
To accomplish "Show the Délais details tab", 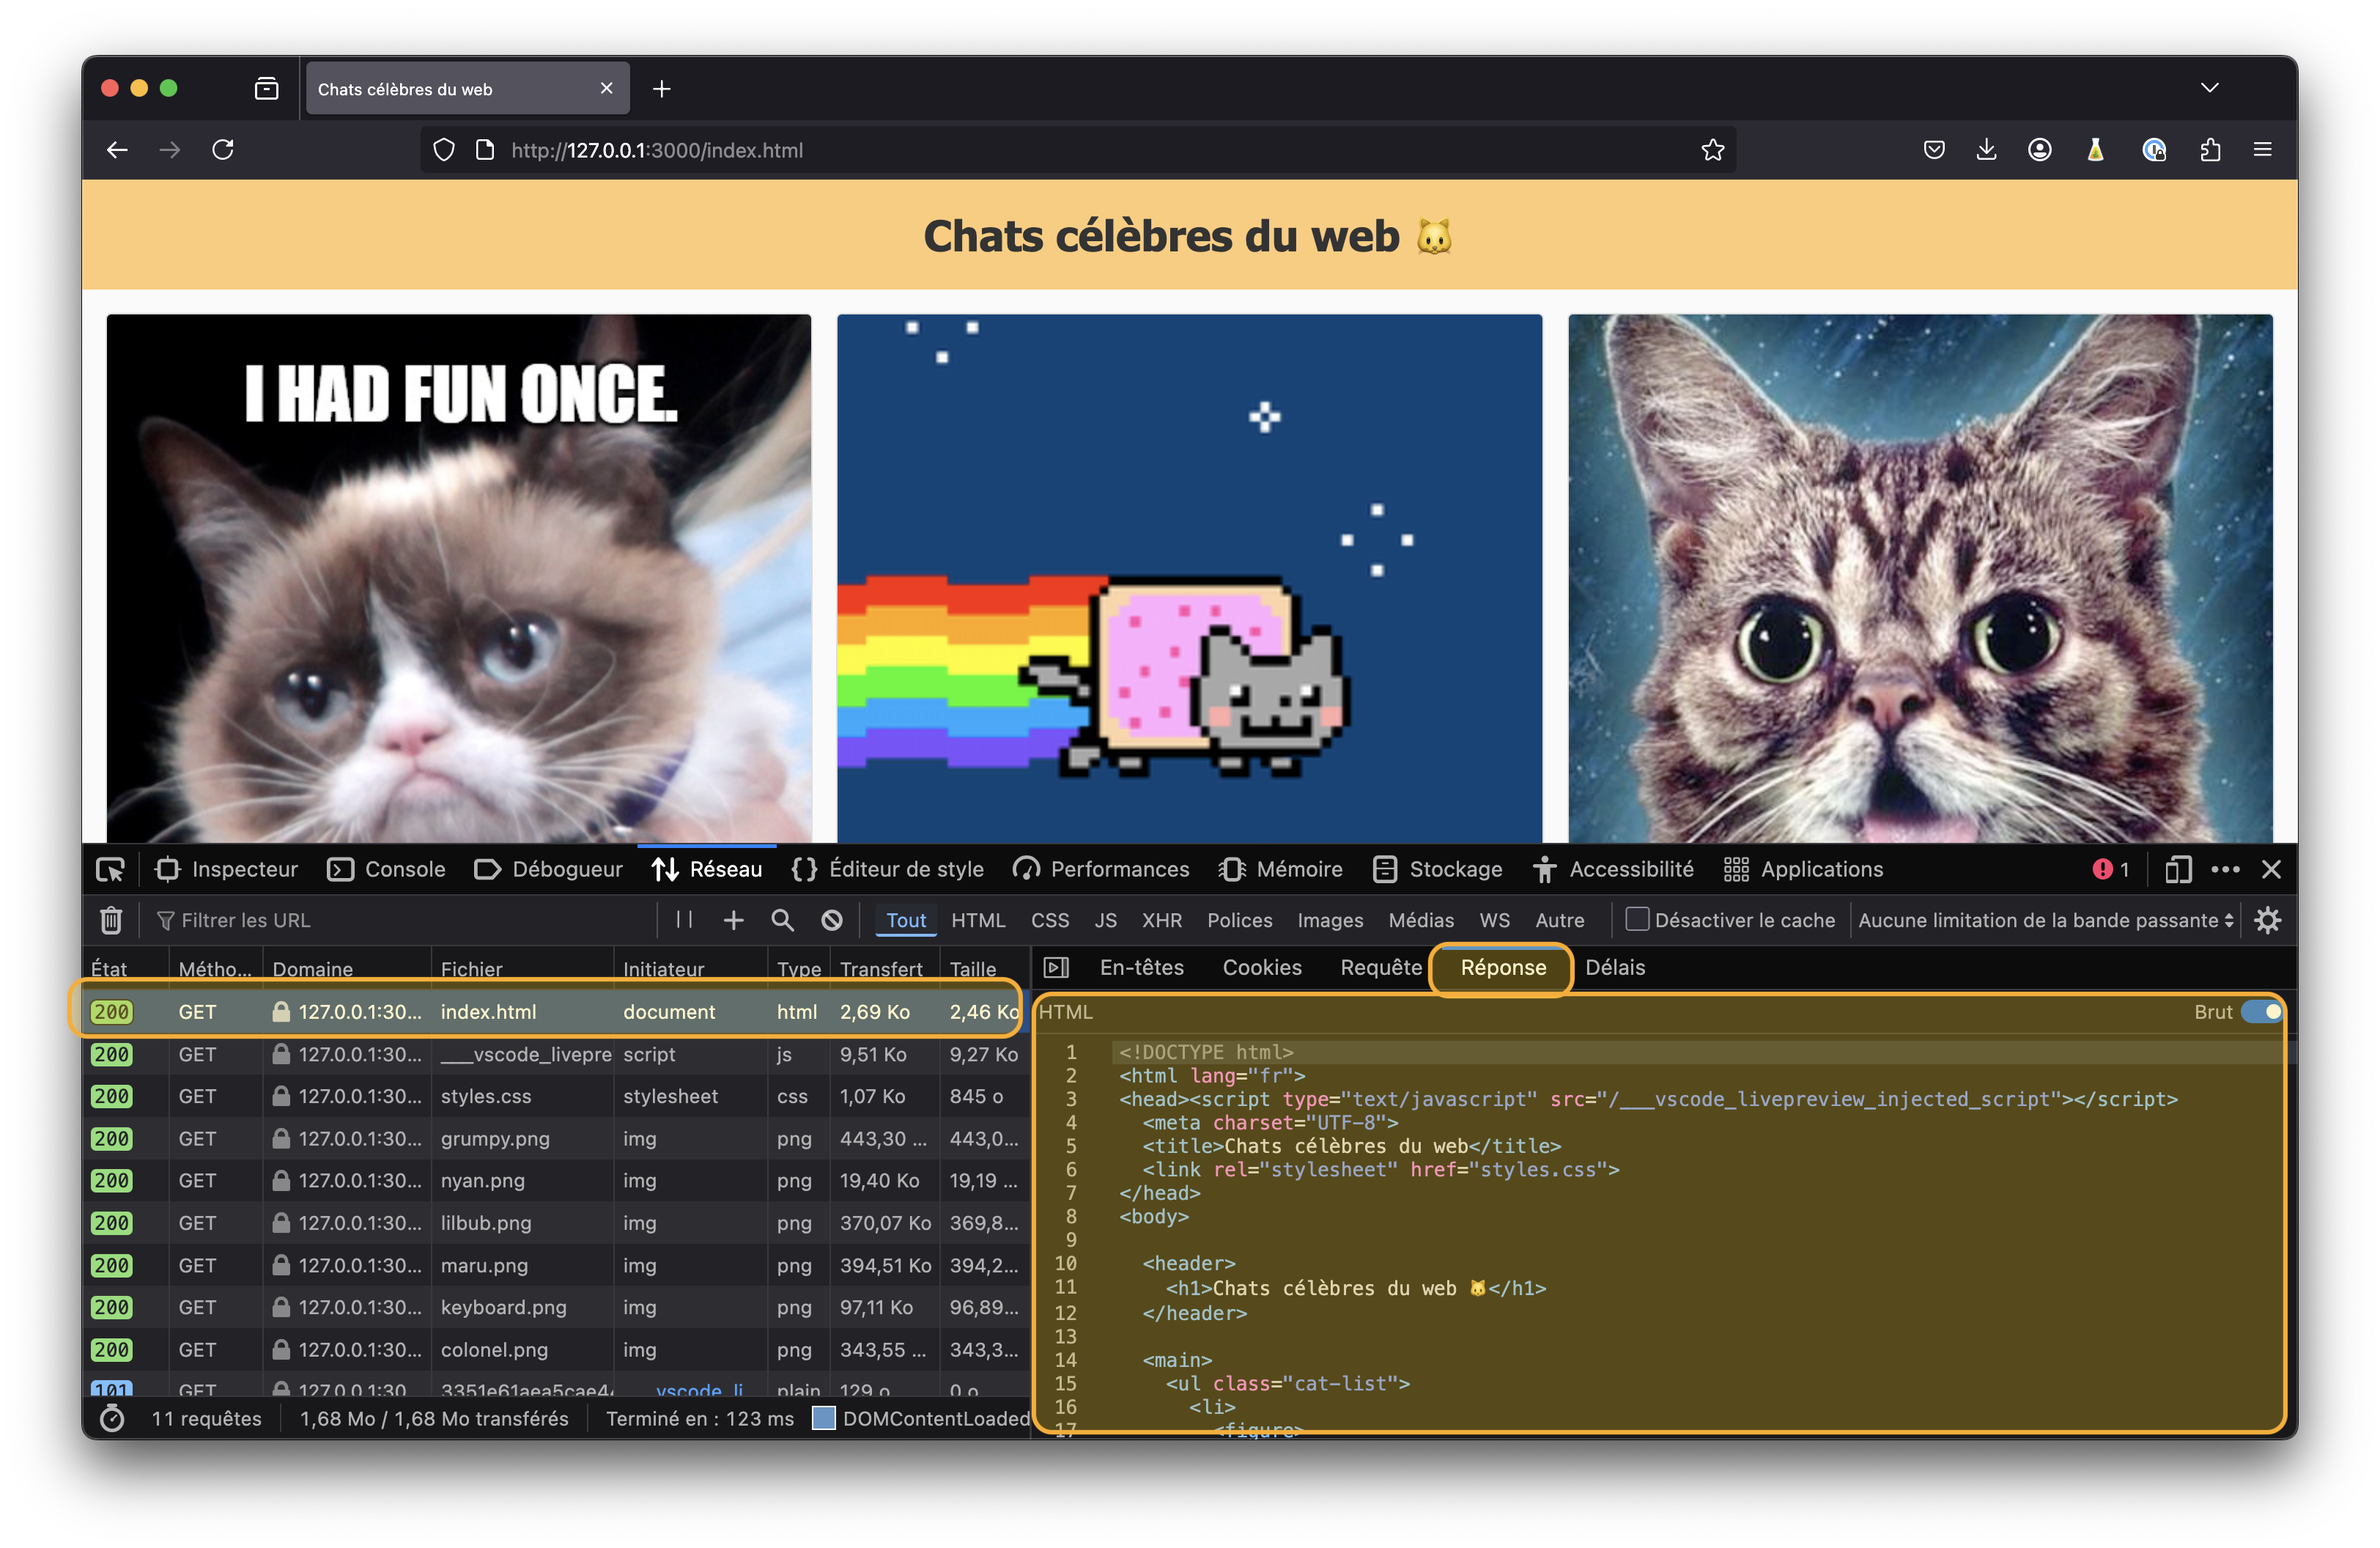I will (x=1615, y=967).
